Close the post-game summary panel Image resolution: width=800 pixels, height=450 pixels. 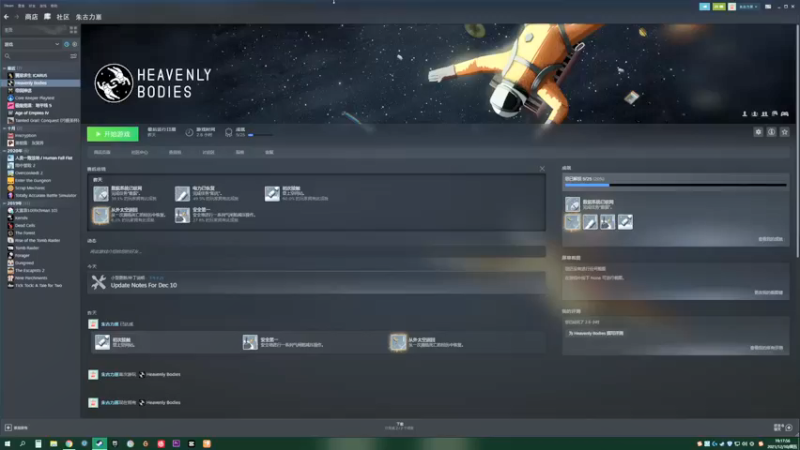542,169
